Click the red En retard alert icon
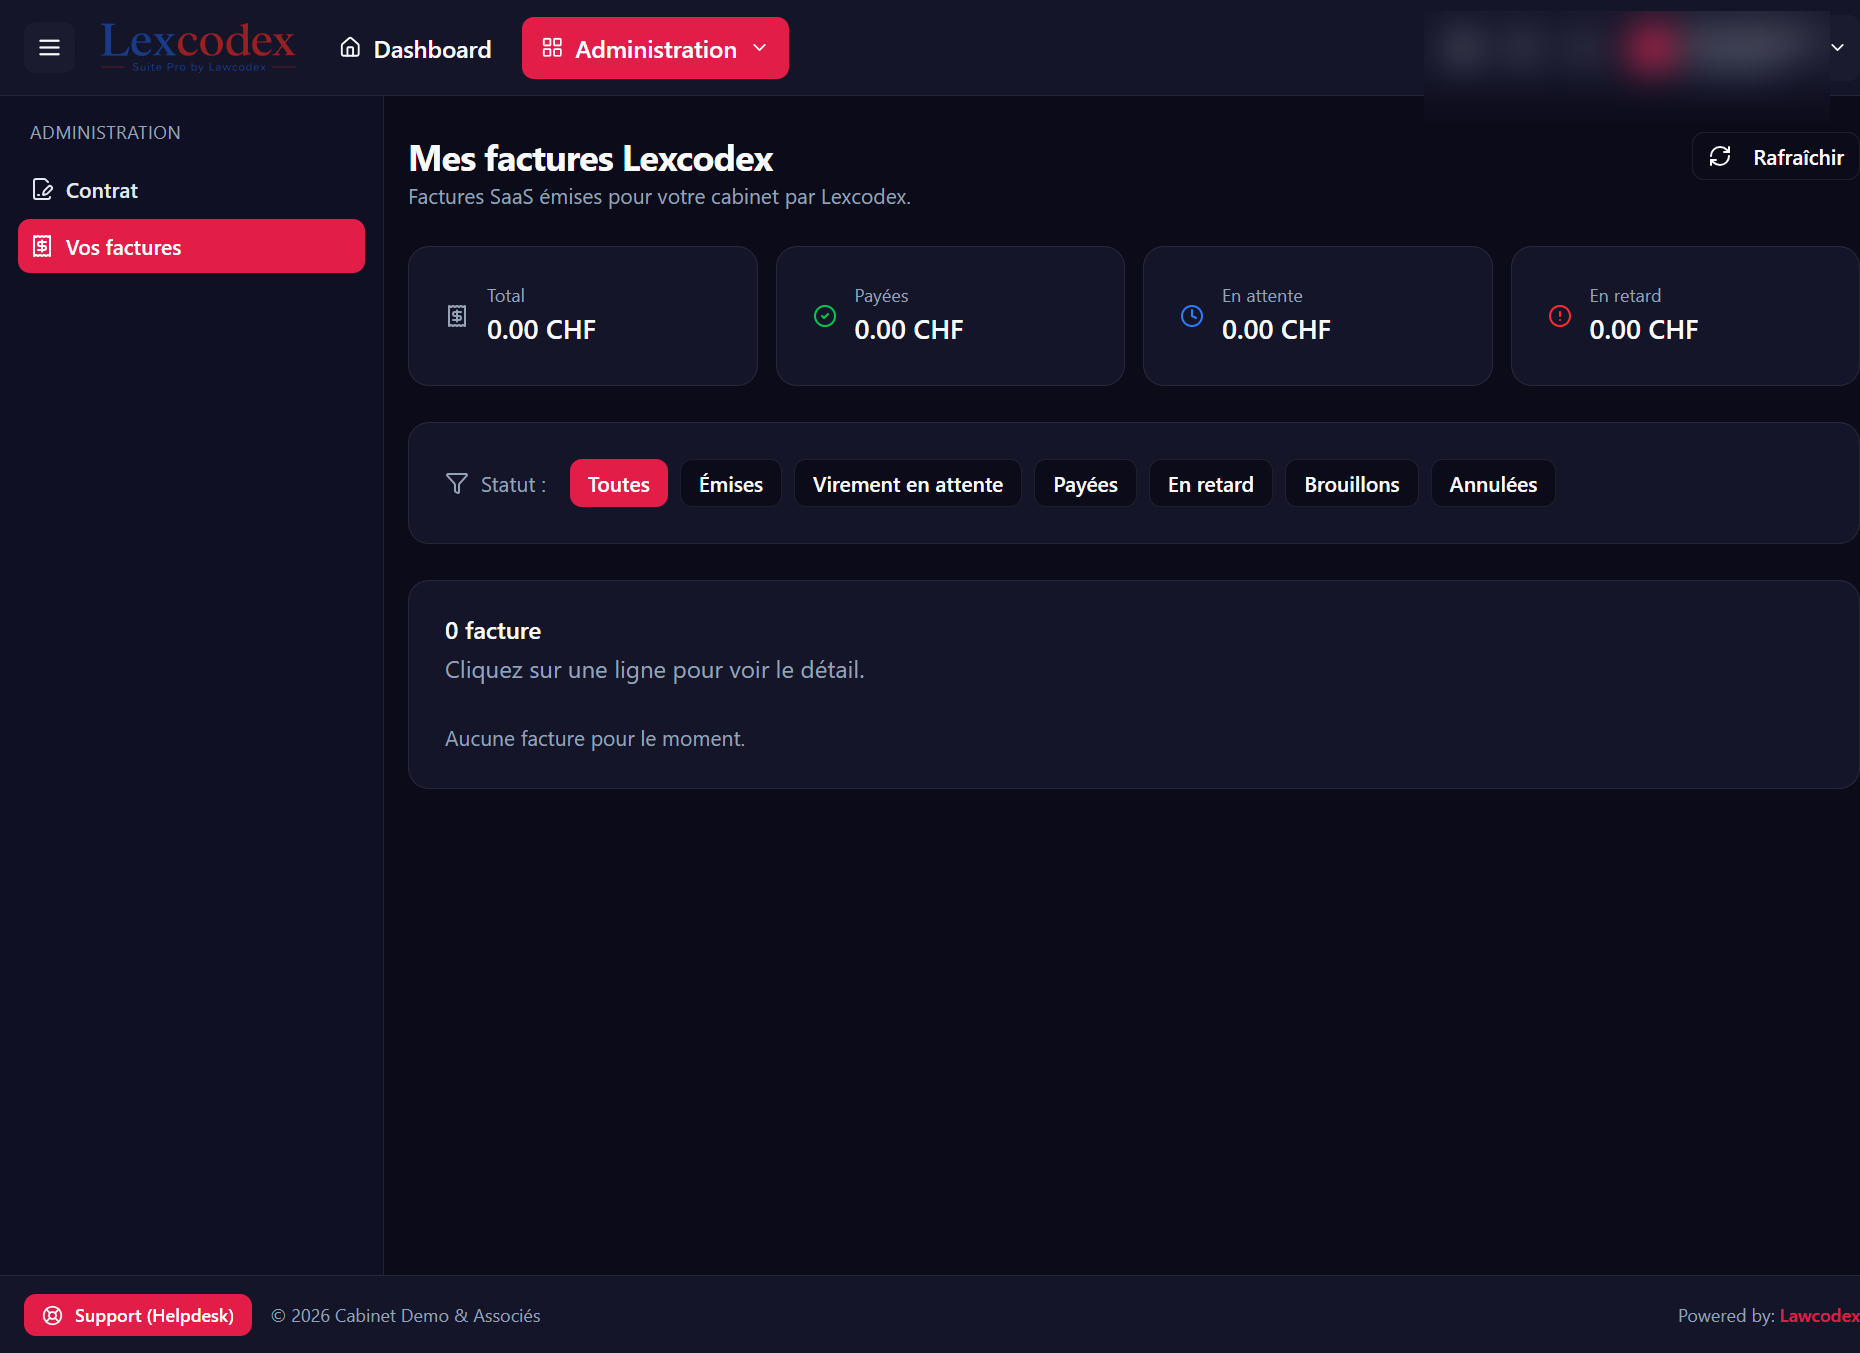Image resolution: width=1860 pixels, height=1353 pixels. pyautogui.click(x=1560, y=316)
